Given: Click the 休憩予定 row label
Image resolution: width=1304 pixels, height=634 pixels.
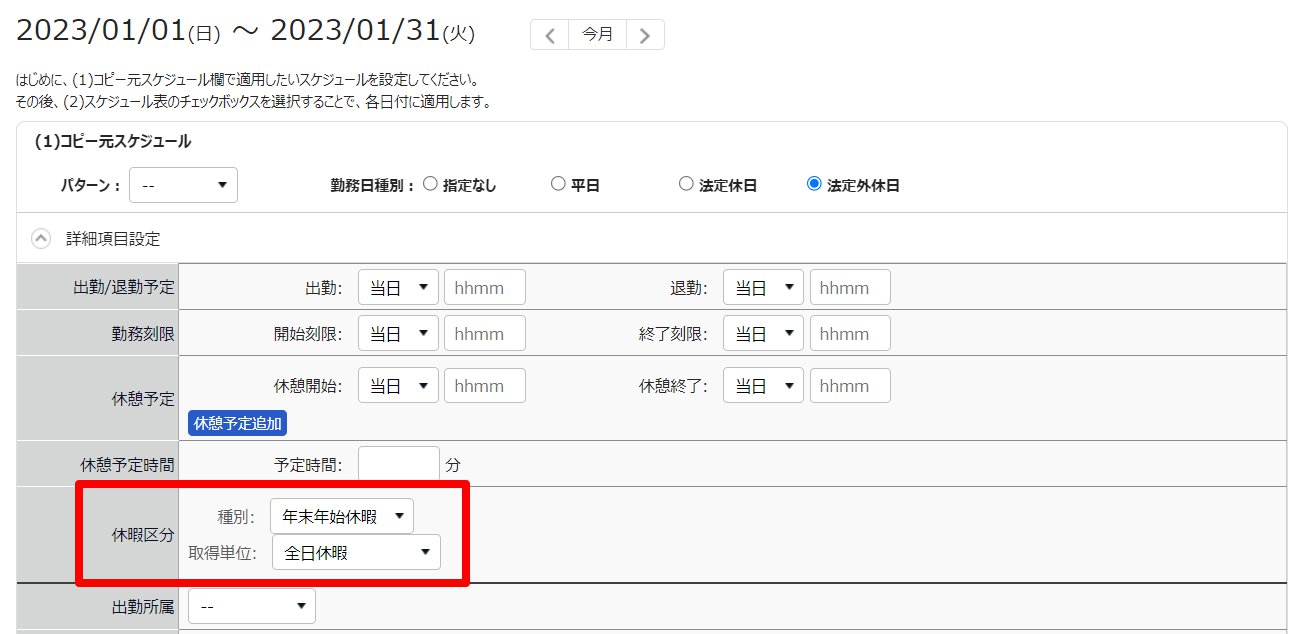Looking at the screenshot, I should [x=143, y=398].
